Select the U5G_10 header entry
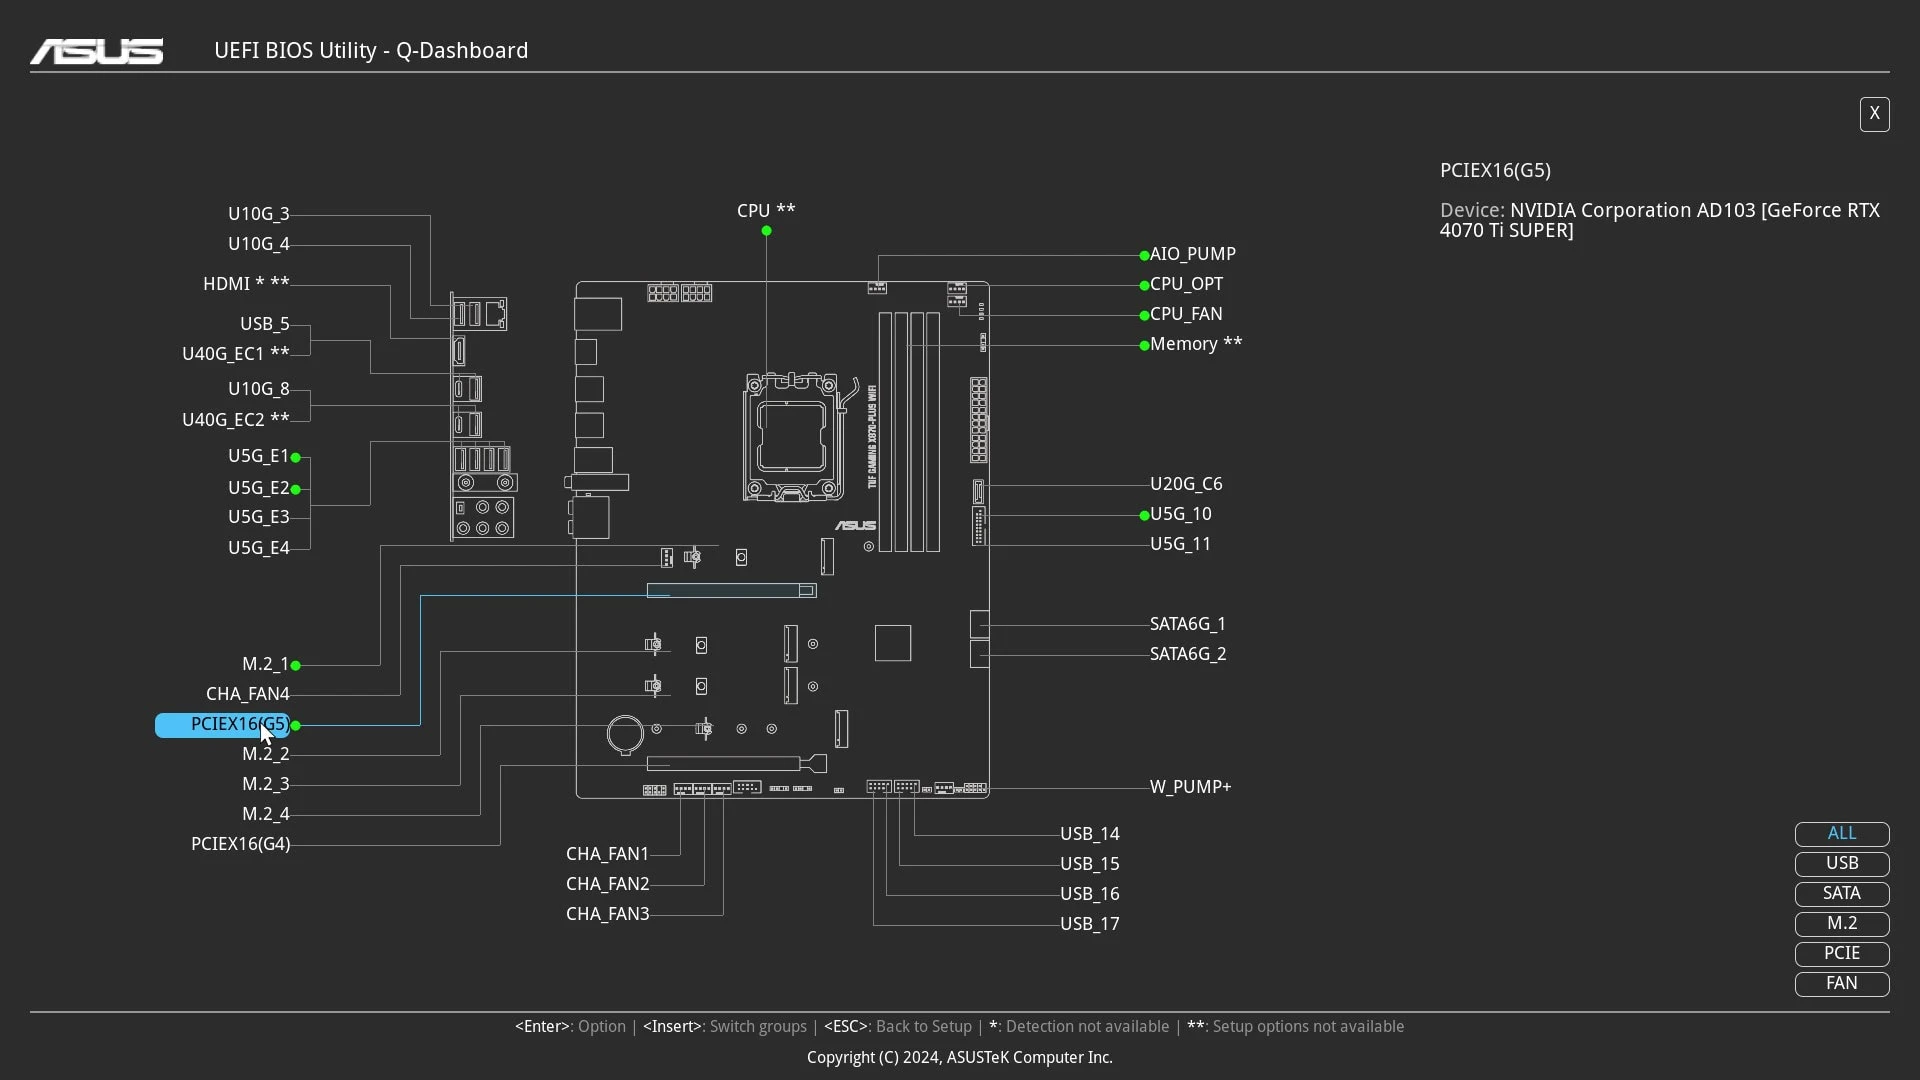This screenshot has width=1920, height=1080. pos(1180,514)
